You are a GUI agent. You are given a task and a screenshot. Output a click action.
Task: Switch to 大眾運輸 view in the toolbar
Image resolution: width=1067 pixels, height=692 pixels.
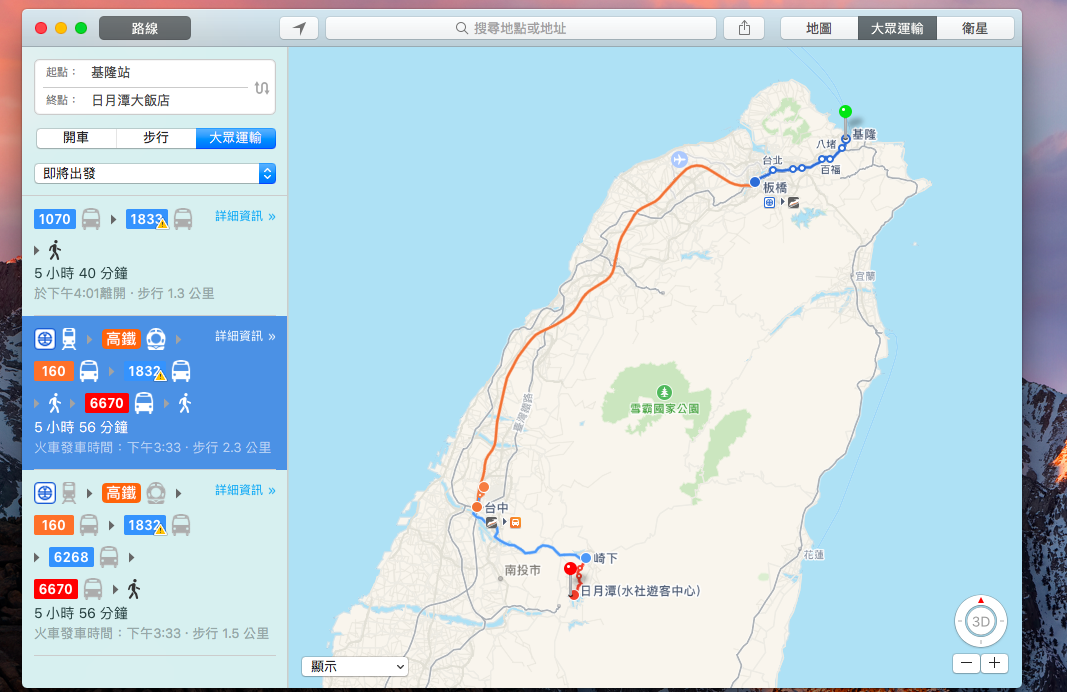point(897,28)
